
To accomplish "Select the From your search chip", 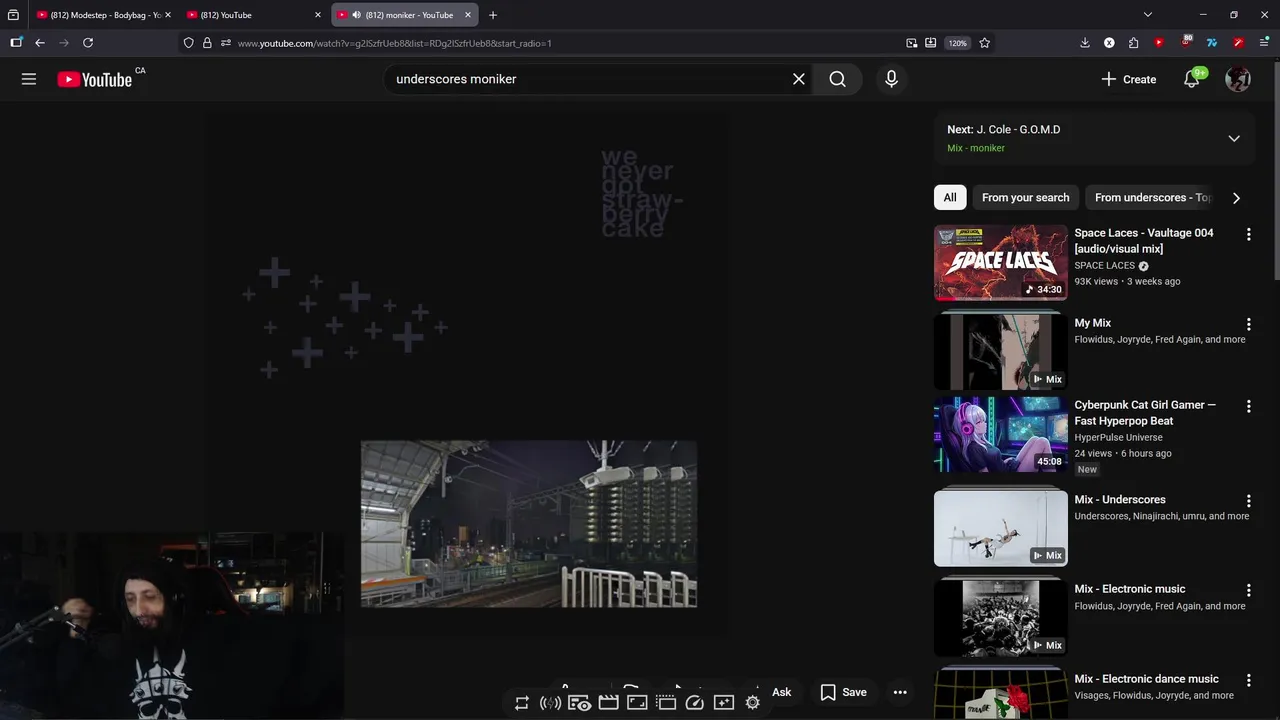I will 1025,197.
